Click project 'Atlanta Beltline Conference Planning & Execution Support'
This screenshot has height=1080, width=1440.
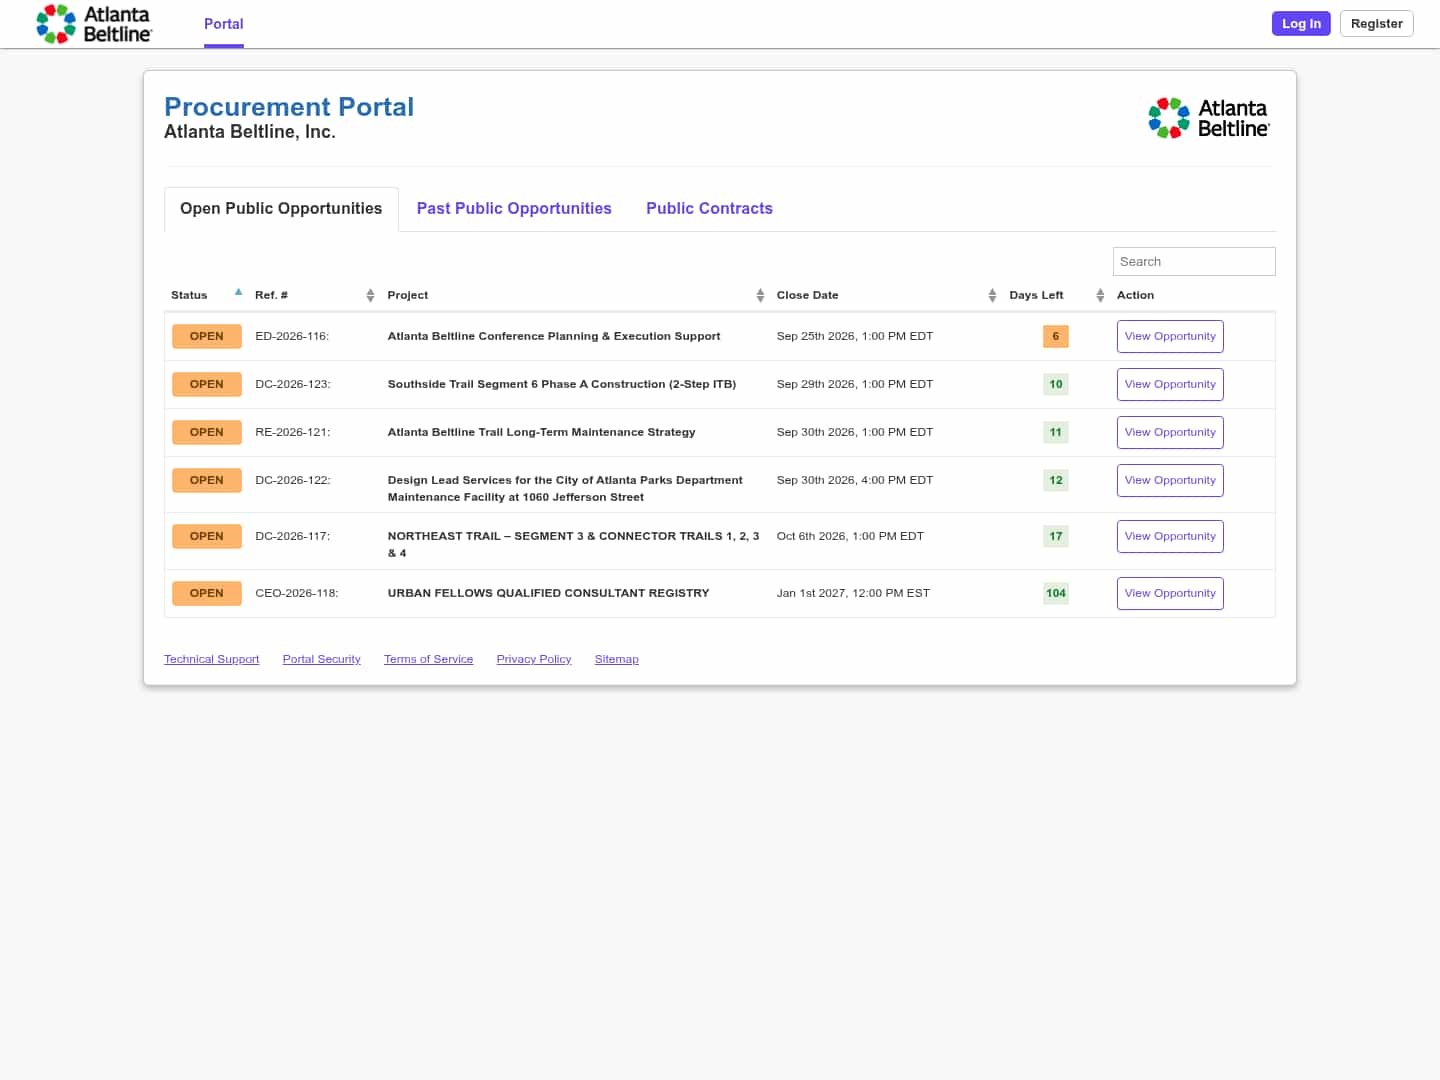(x=554, y=337)
